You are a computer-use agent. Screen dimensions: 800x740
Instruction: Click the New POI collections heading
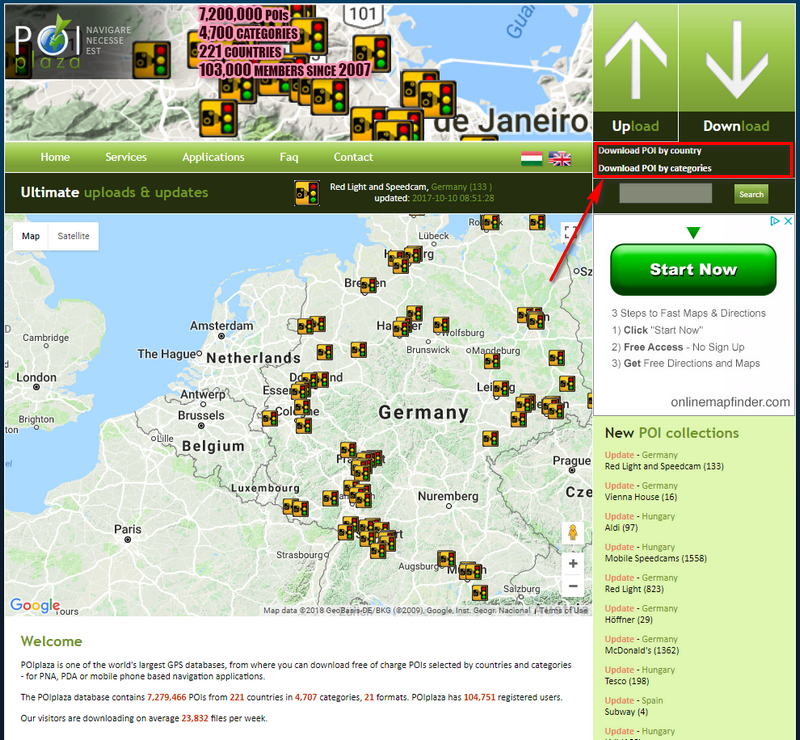[x=671, y=433]
